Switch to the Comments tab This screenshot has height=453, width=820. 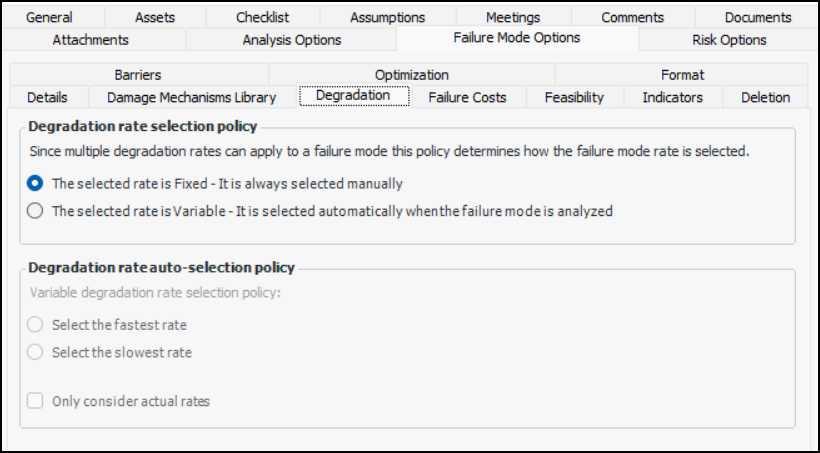click(x=632, y=17)
